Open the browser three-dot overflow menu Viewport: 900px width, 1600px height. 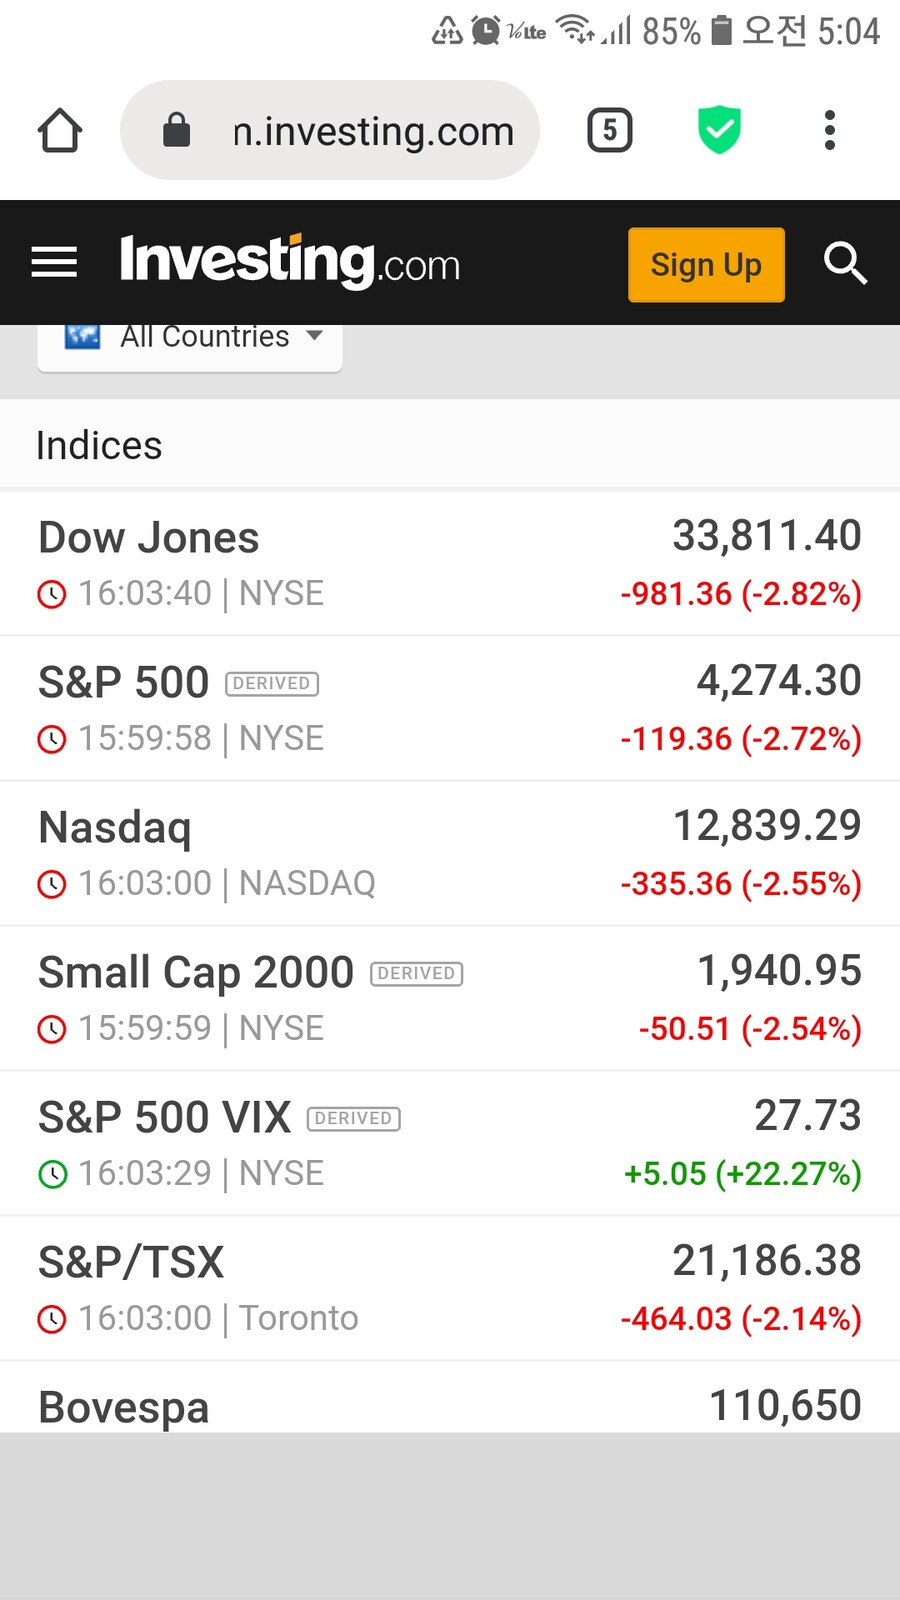tap(829, 131)
